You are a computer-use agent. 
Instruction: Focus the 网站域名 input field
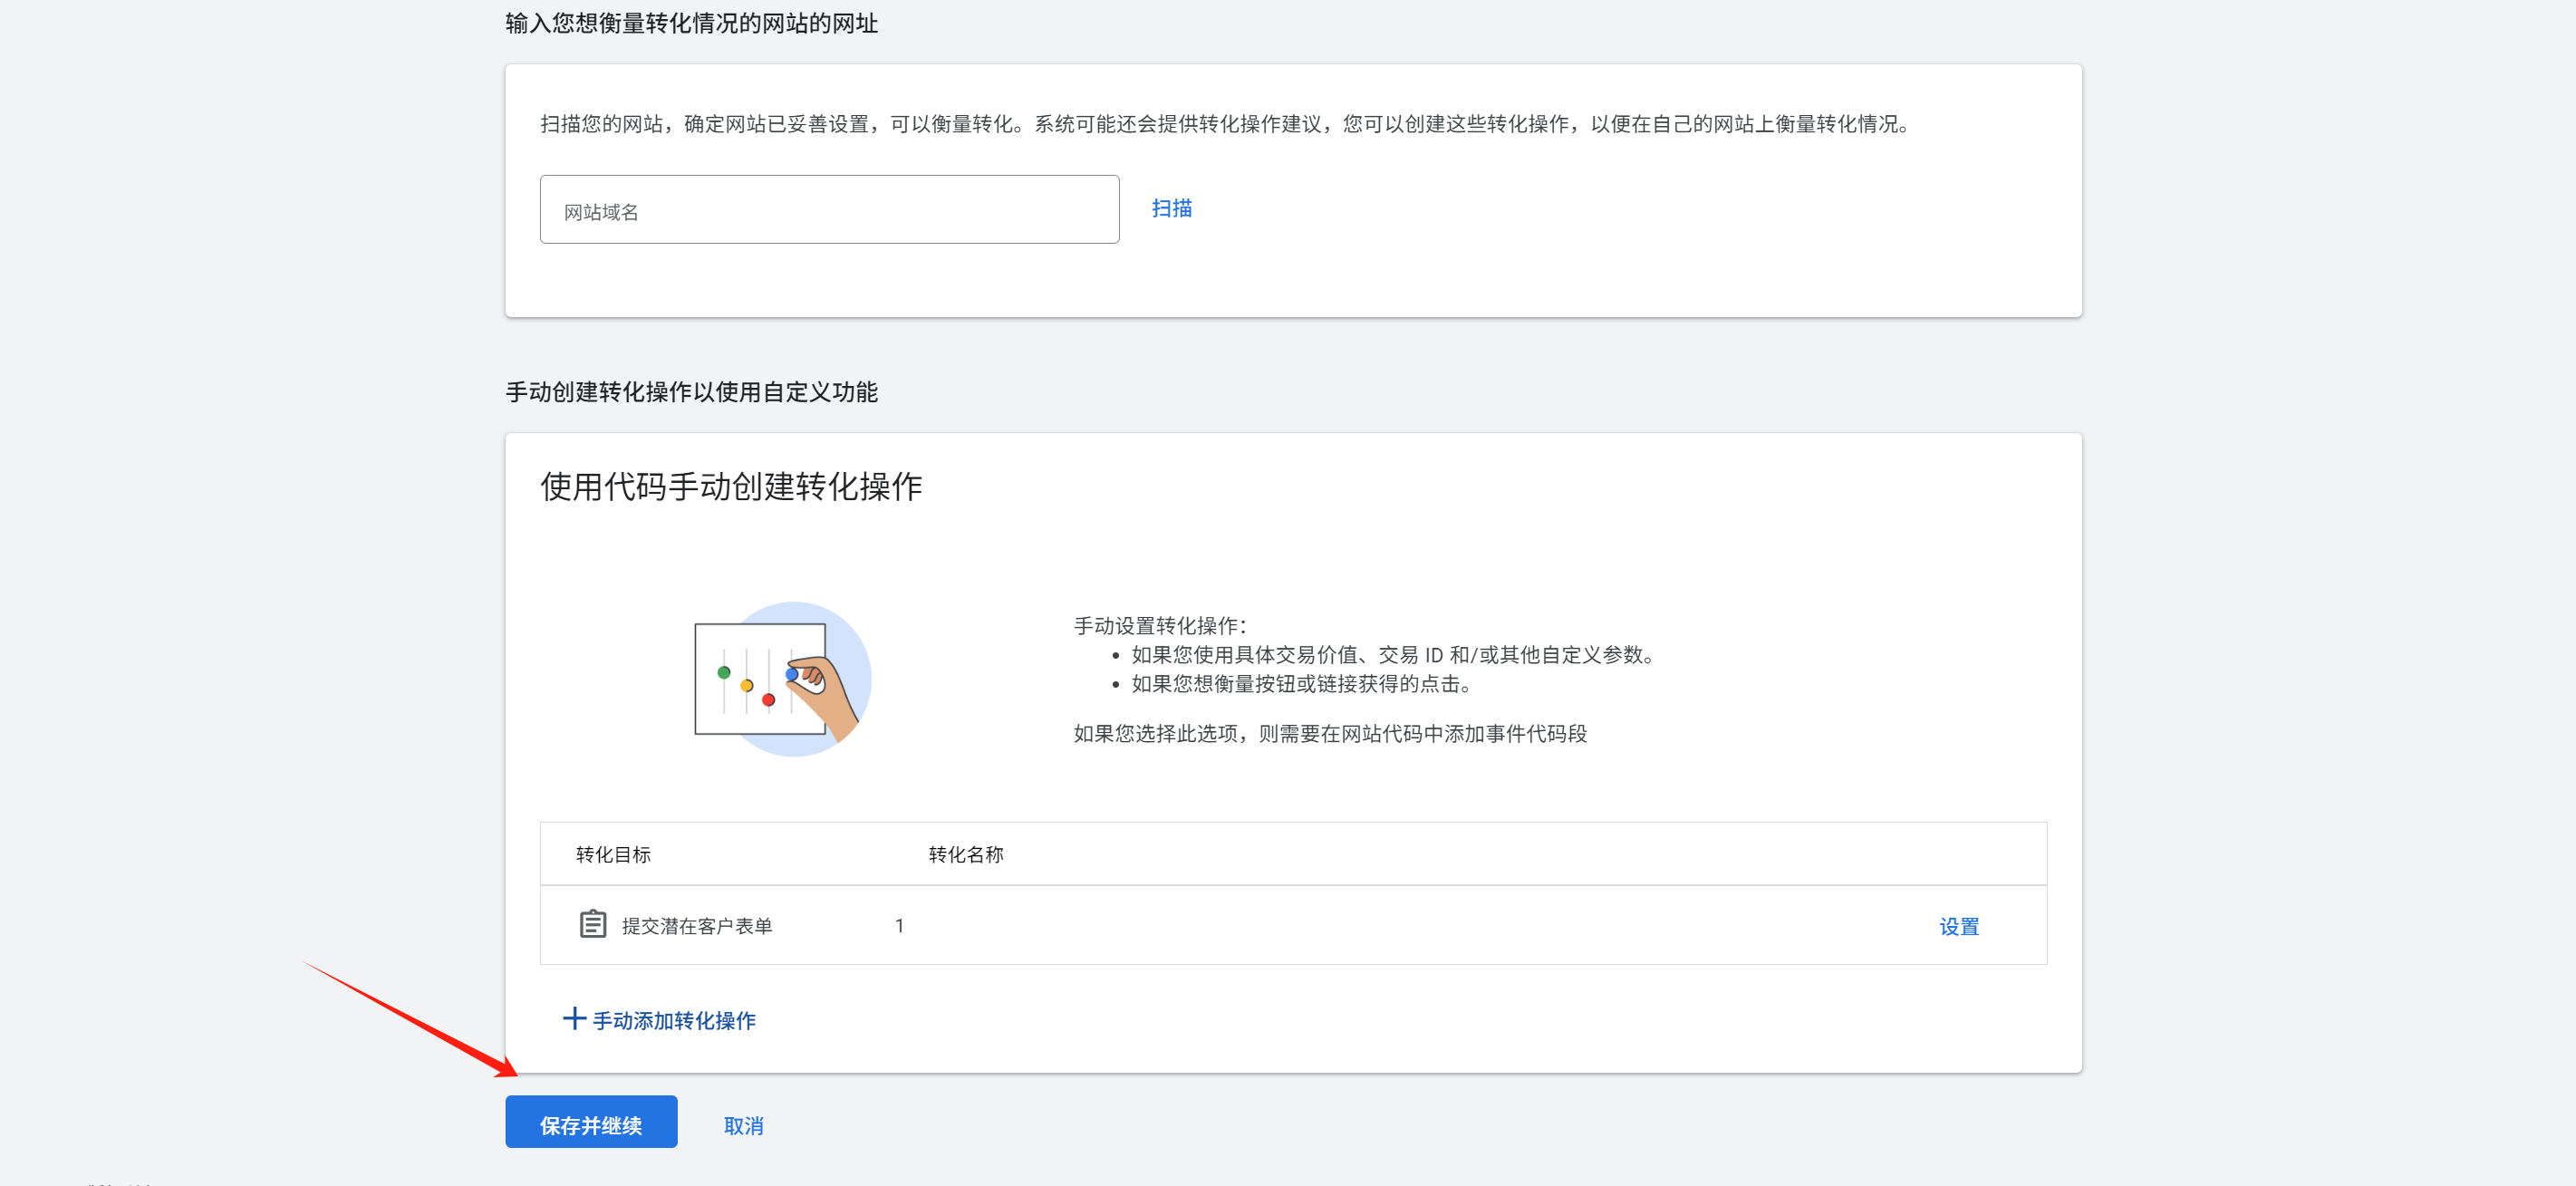828,210
